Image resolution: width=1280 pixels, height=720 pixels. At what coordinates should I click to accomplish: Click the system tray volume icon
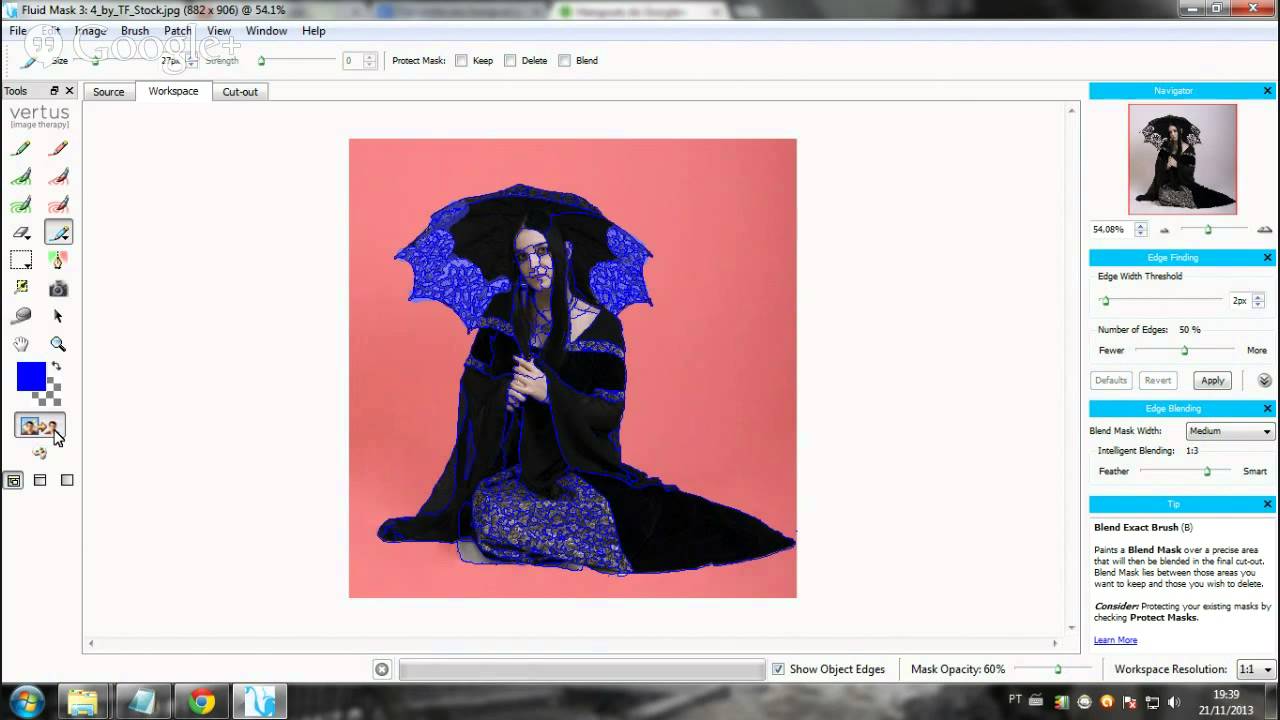click(x=1174, y=702)
